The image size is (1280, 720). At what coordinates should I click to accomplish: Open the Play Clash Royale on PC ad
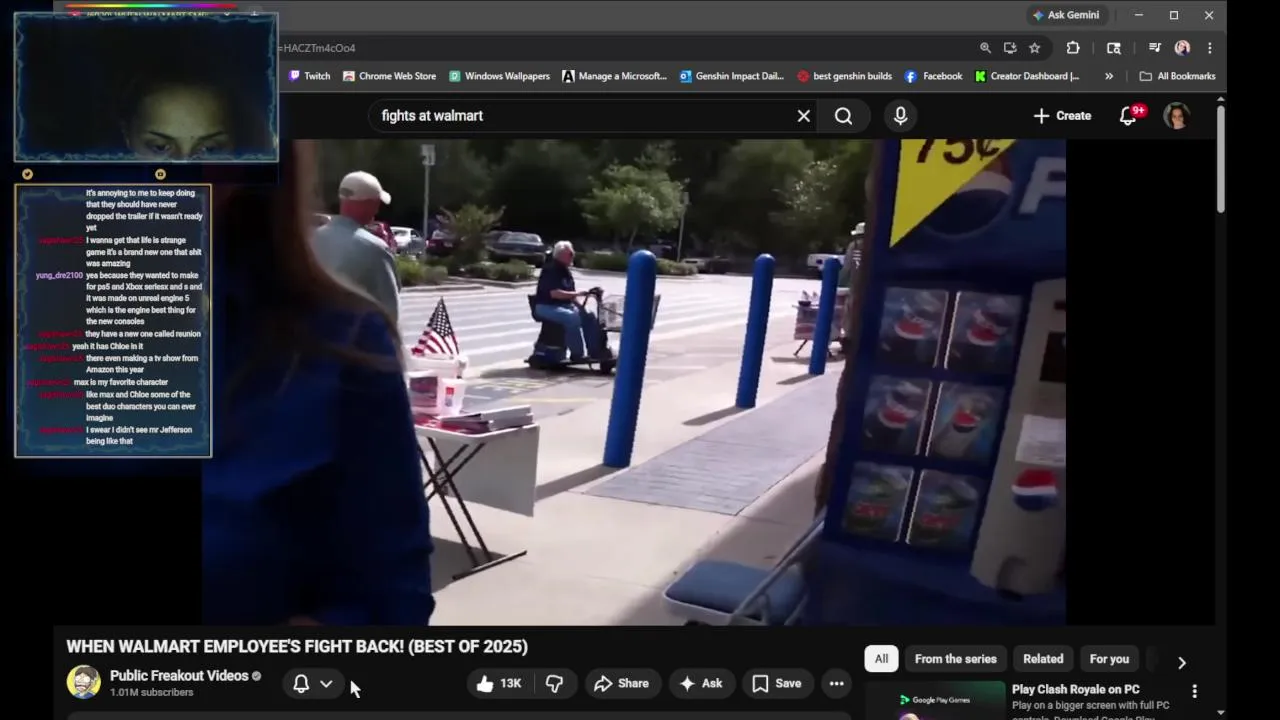(x=1076, y=689)
